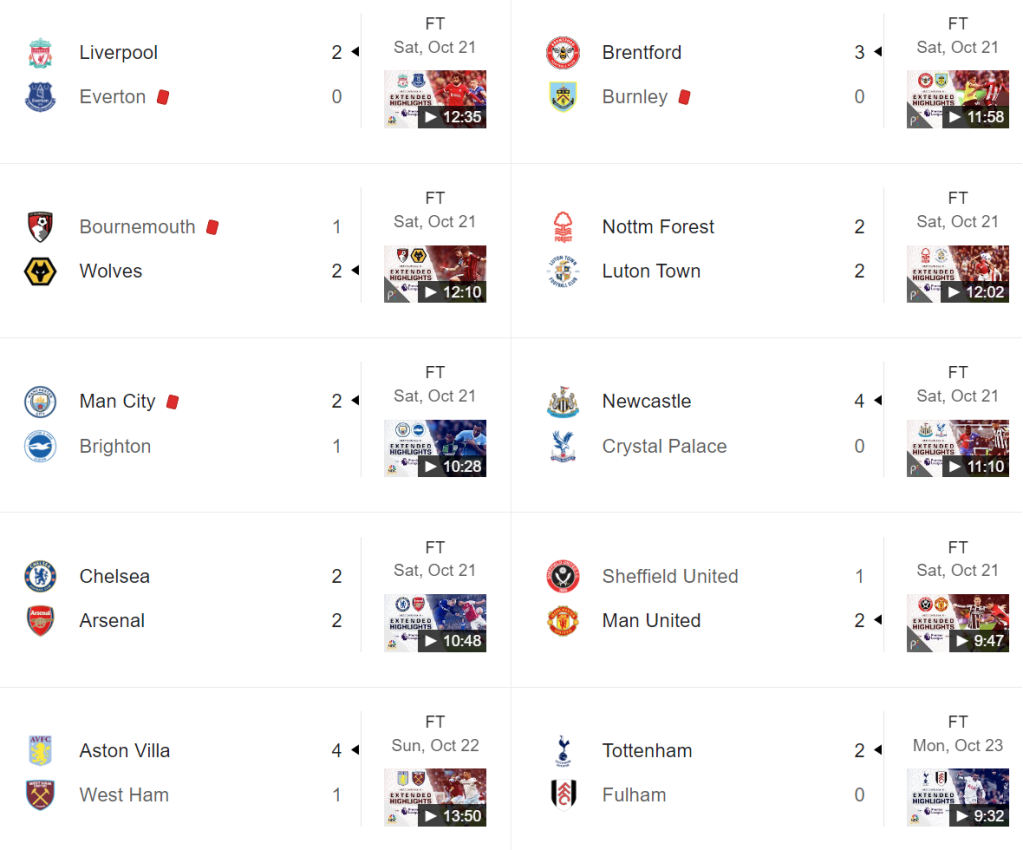Play Liverpool vs Everton highlights video

(435, 99)
